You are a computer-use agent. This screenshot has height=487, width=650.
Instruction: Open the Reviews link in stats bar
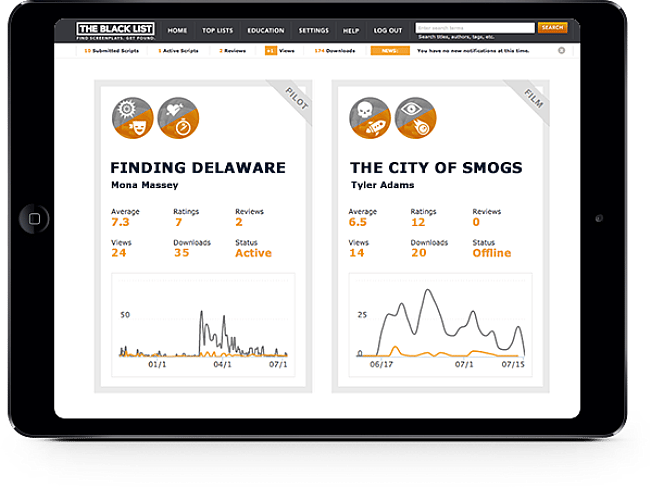(233, 51)
